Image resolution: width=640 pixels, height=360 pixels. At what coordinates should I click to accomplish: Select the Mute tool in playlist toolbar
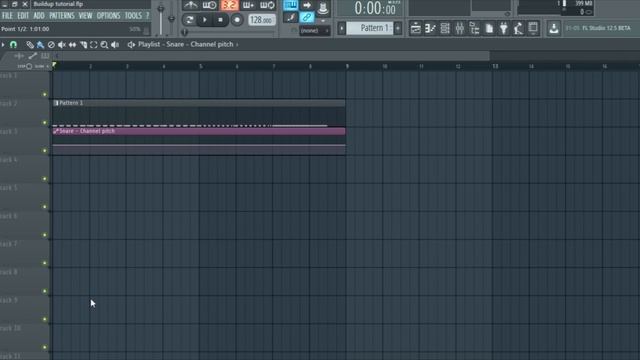pos(62,44)
